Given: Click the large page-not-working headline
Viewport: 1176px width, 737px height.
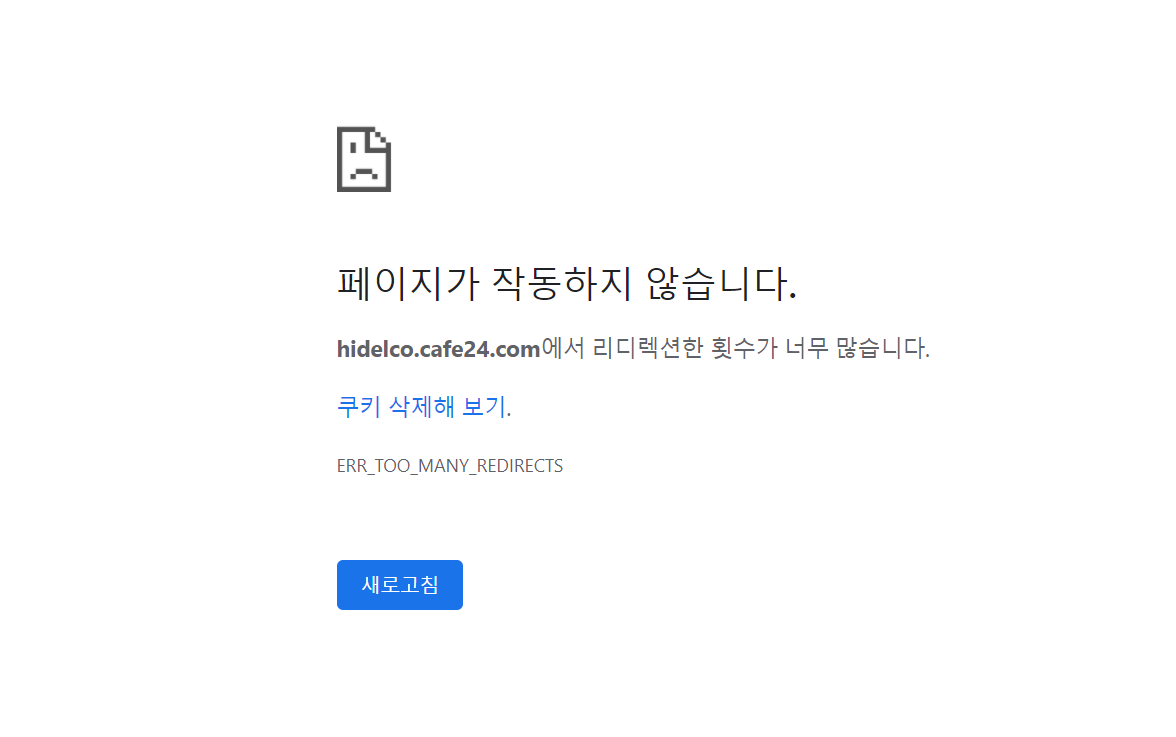Looking at the screenshot, I should point(566,283).
